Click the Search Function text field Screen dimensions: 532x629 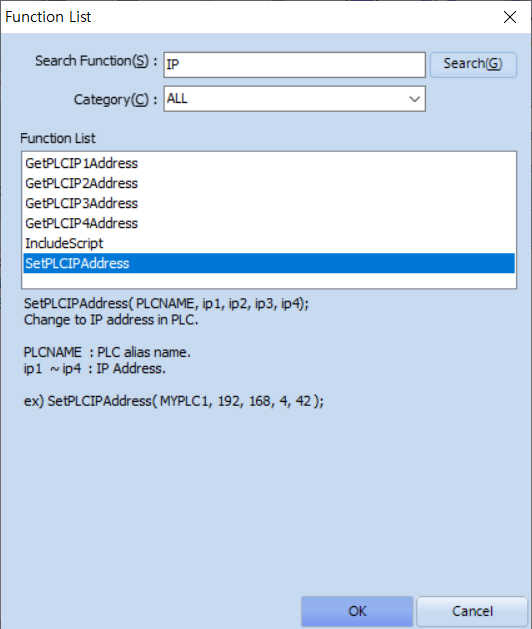294,65
